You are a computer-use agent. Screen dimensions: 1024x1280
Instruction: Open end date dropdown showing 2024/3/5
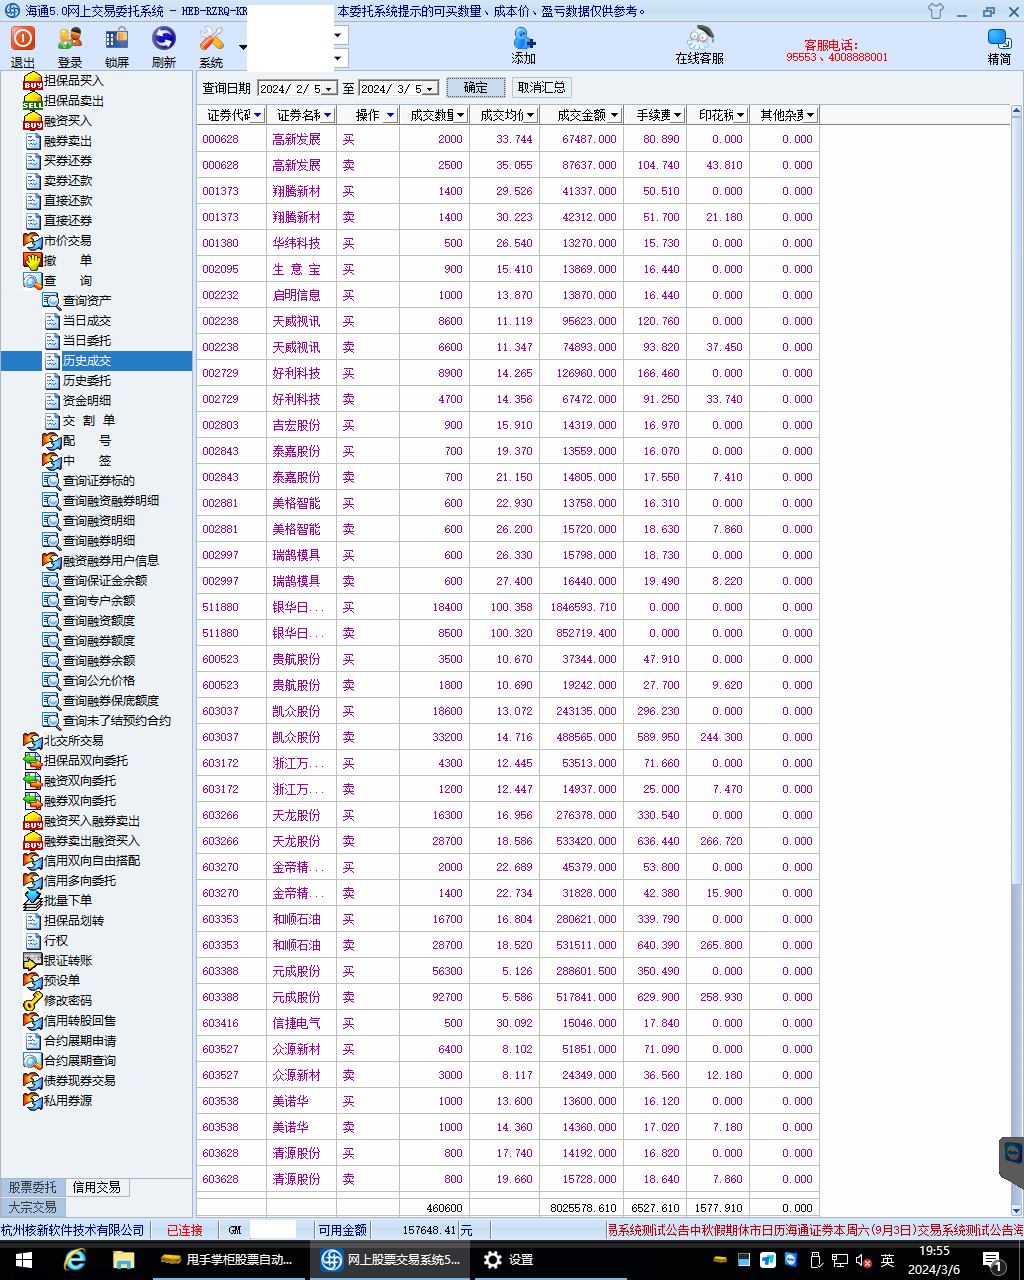tap(430, 89)
